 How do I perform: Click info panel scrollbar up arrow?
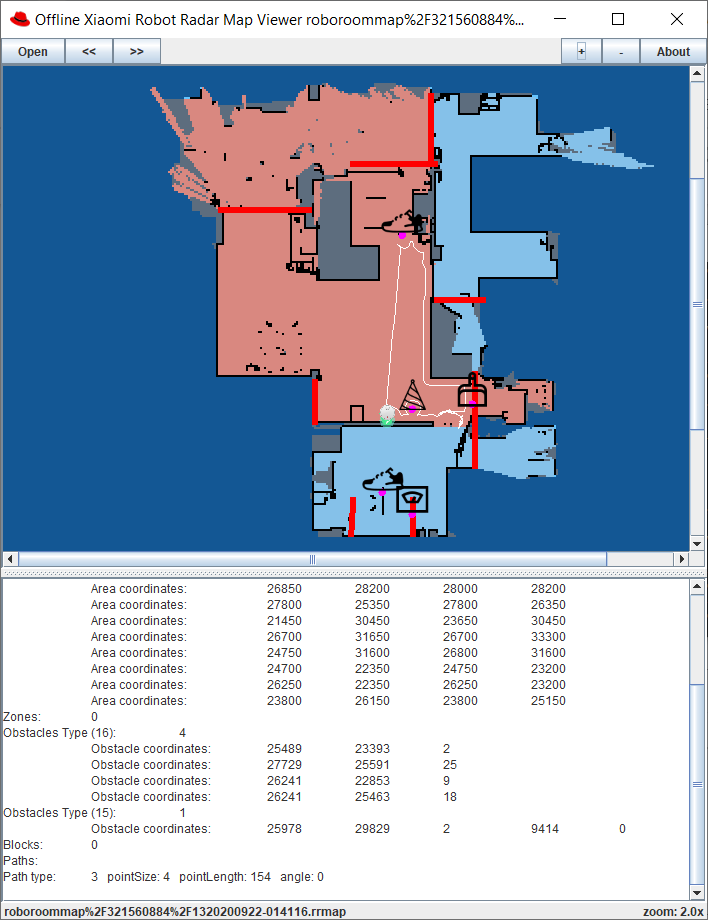click(x=697, y=587)
